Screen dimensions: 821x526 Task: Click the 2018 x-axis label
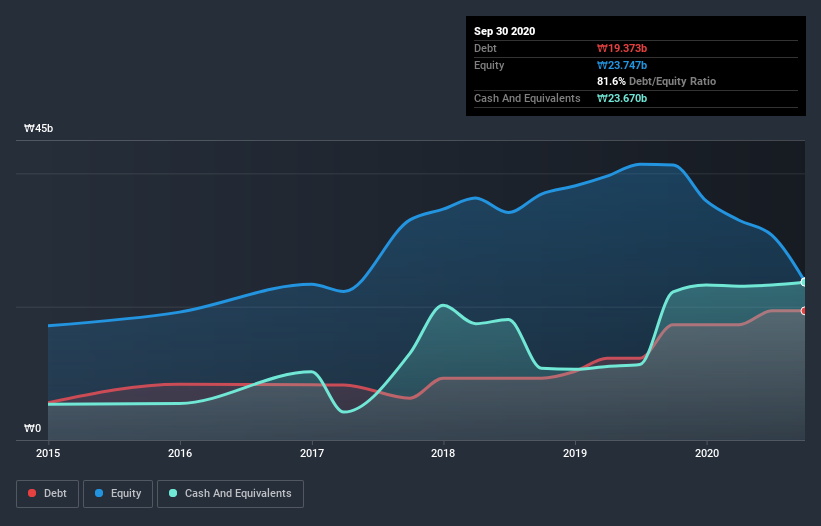click(x=443, y=453)
